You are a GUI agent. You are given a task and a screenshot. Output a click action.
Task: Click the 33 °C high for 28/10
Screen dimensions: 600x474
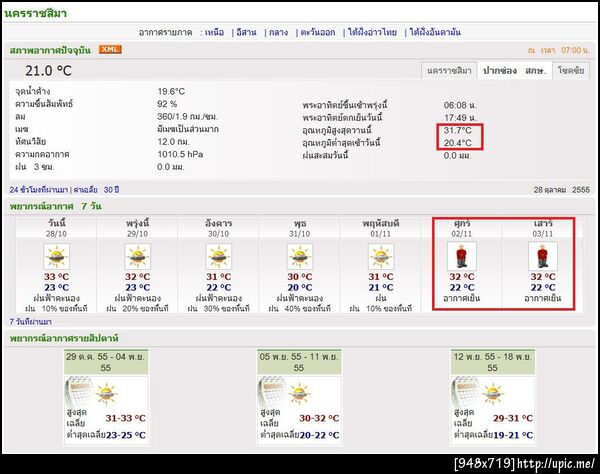(57, 277)
